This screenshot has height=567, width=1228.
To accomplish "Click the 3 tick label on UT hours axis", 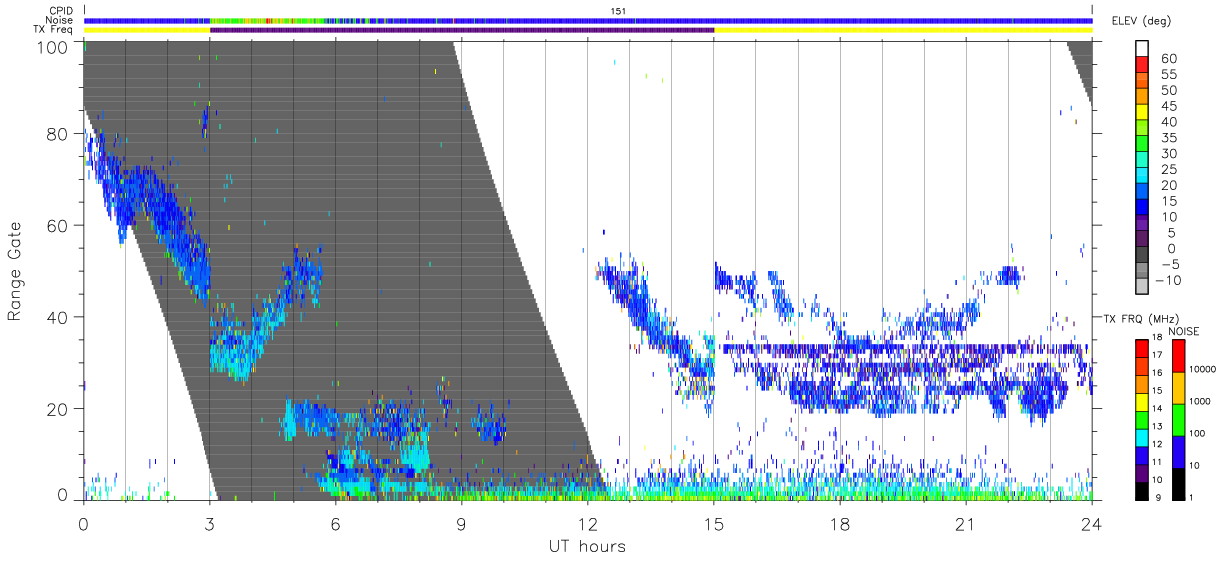I will pos(210,523).
